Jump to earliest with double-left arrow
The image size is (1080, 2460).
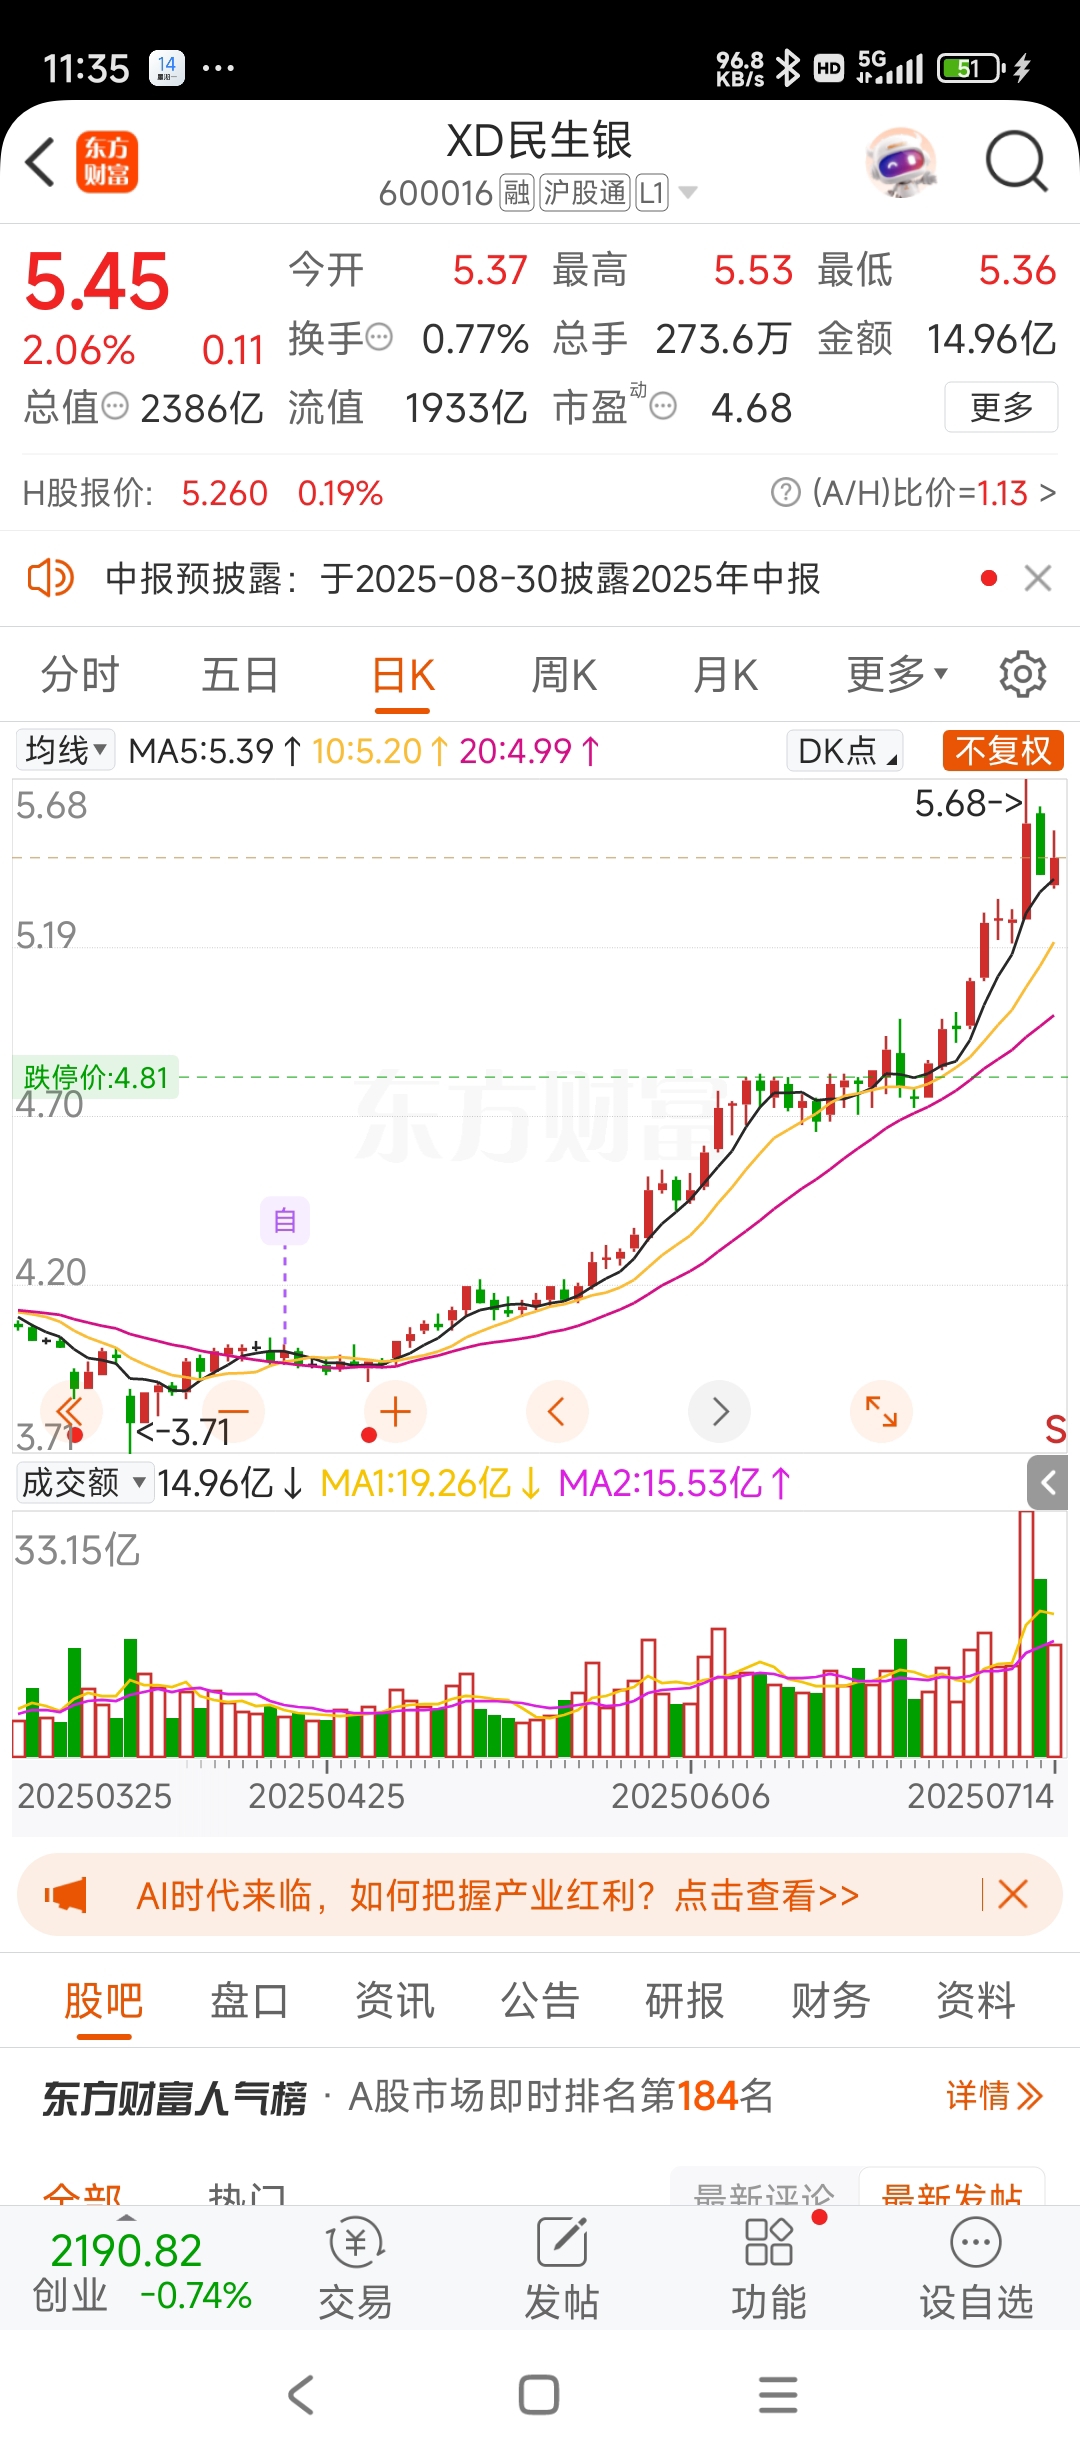point(71,1412)
